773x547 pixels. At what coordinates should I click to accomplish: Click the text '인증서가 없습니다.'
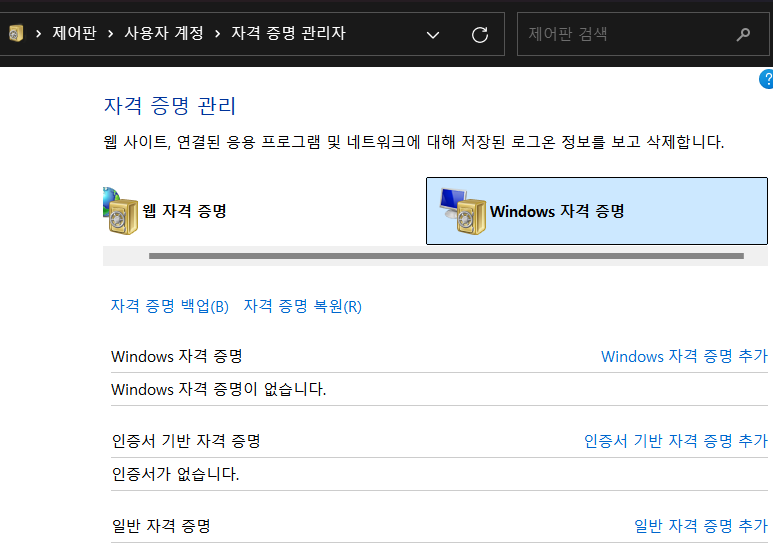click(175, 474)
